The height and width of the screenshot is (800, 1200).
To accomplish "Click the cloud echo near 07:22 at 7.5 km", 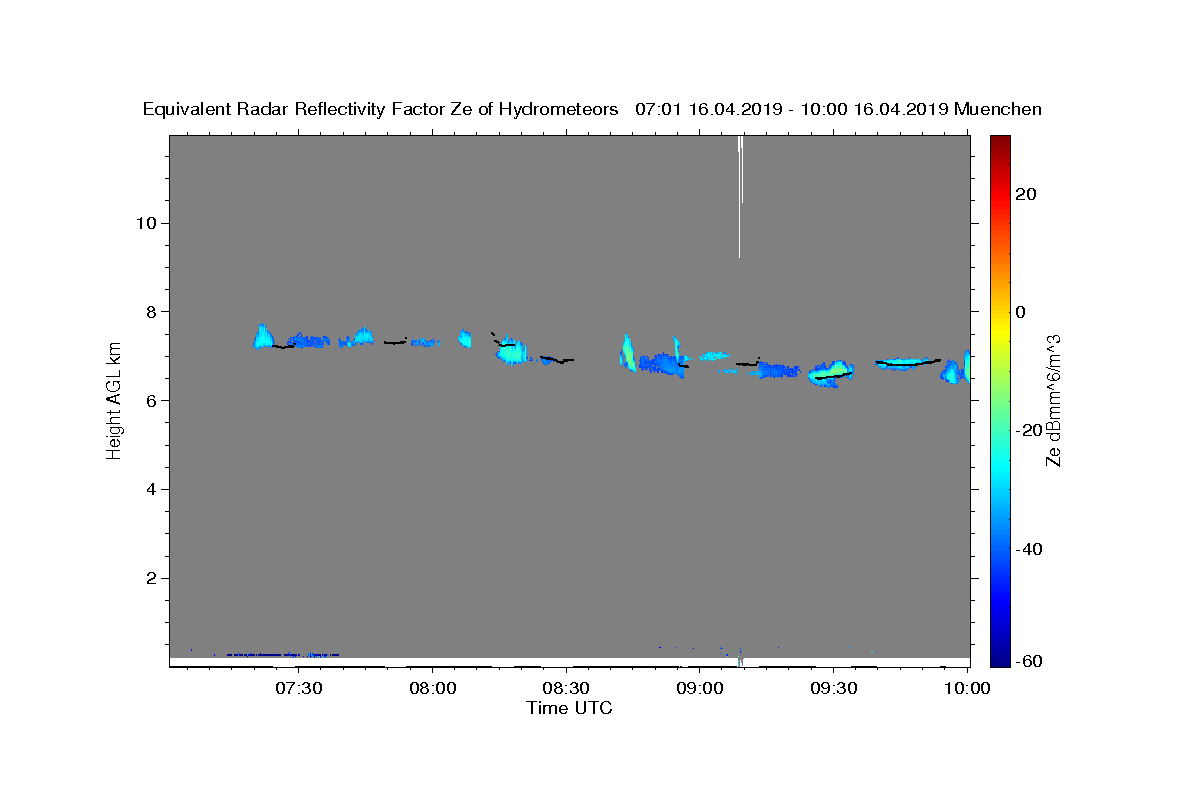I will tap(264, 336).
